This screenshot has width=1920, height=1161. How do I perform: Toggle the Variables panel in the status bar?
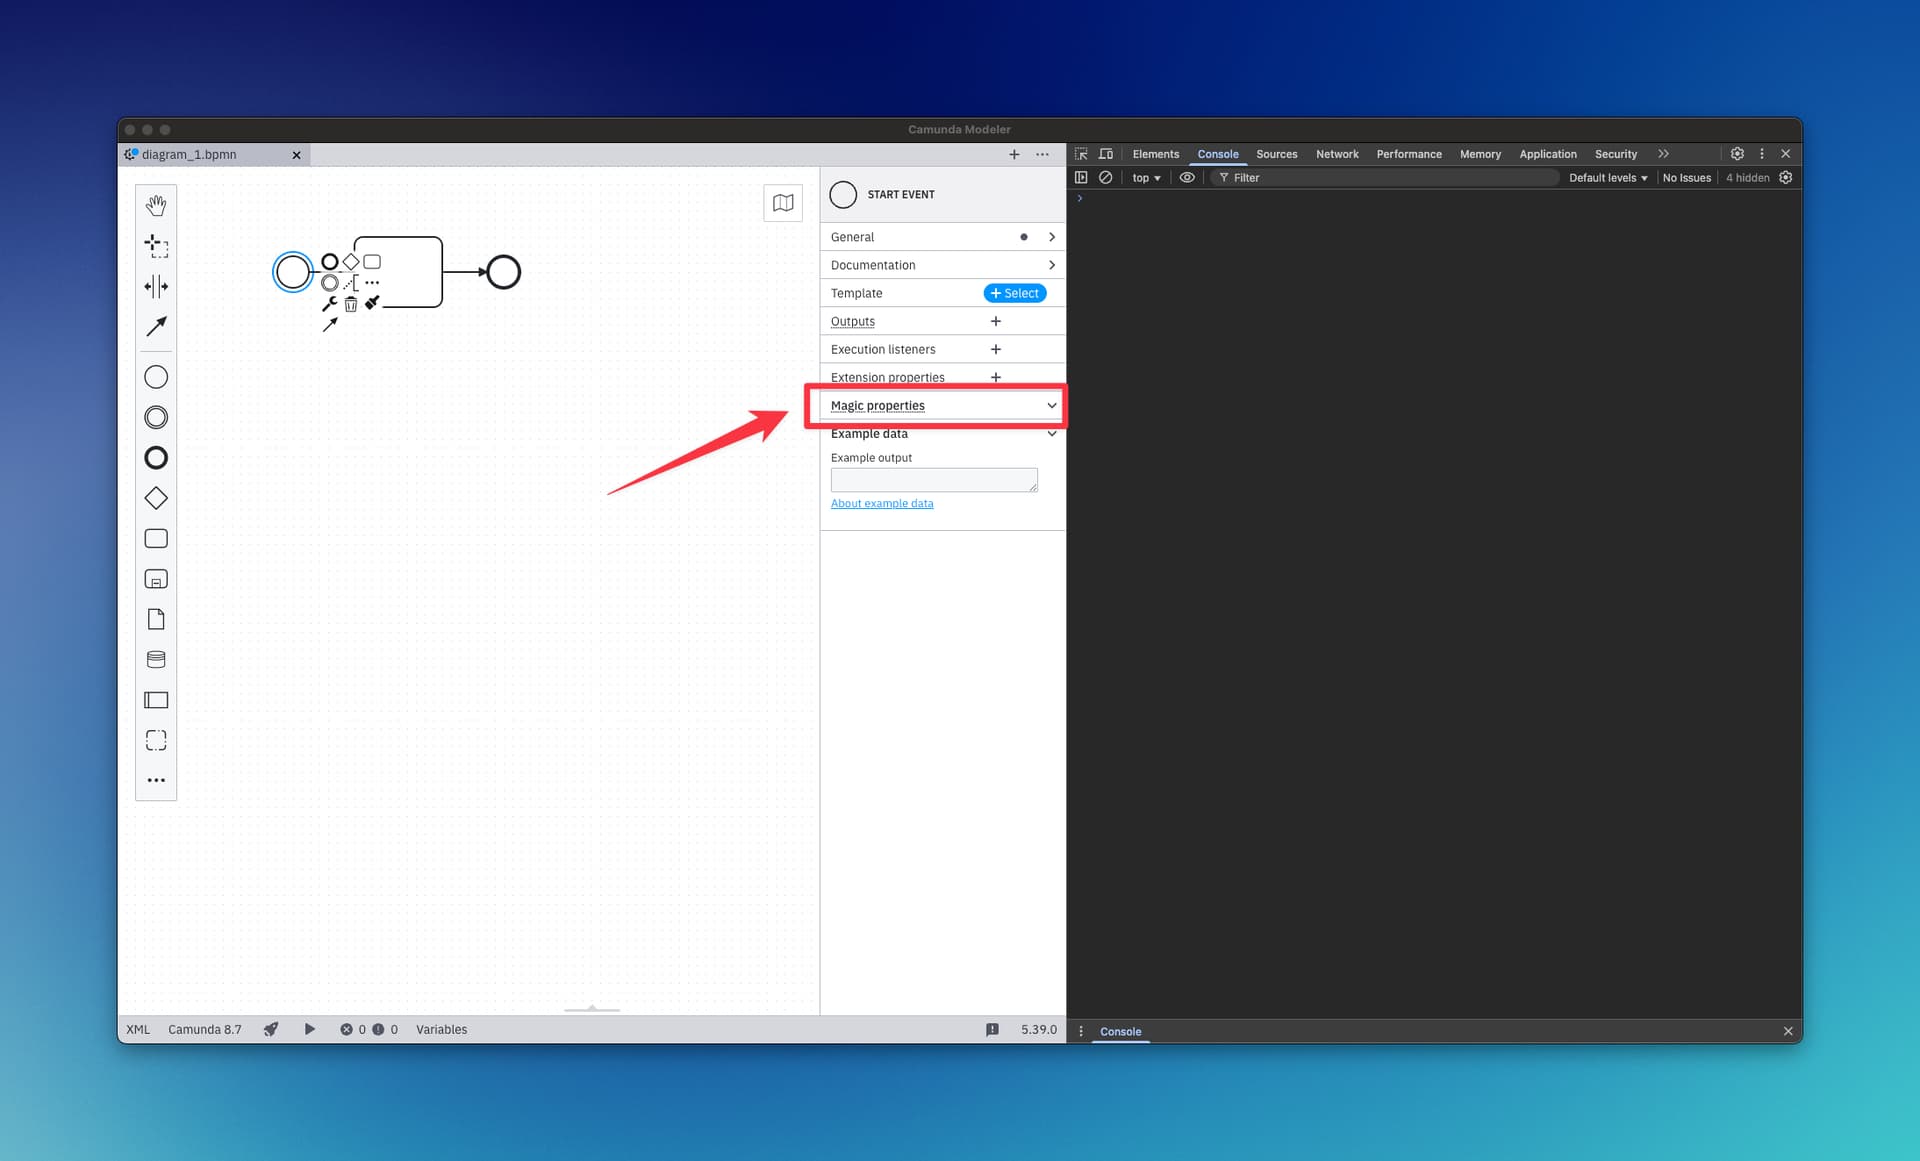coord(441,1029)
